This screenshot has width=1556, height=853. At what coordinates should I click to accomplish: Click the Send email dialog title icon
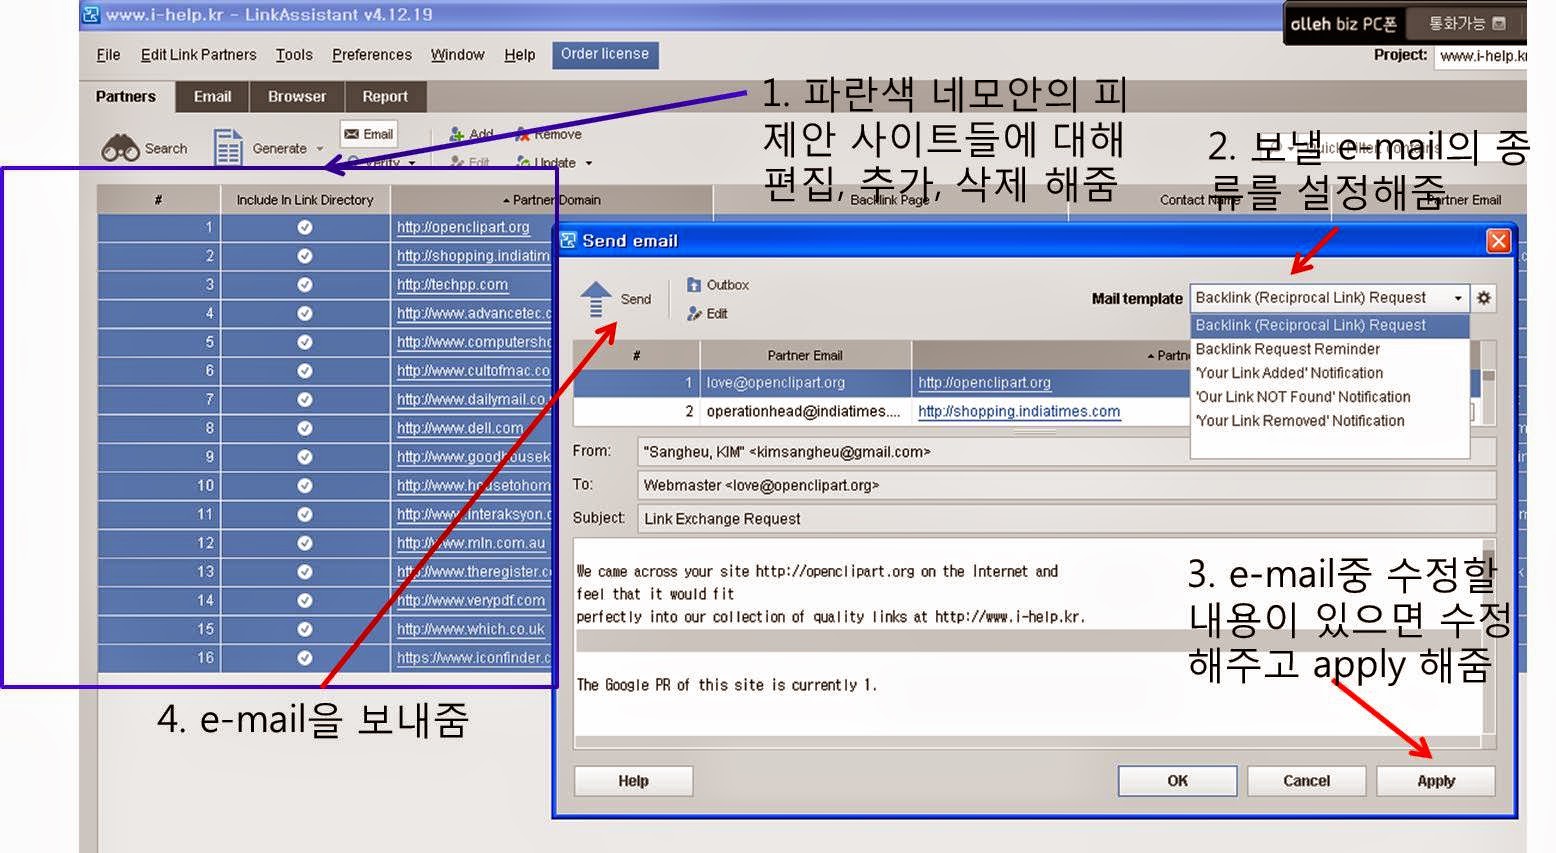click(x=569, y=240)
